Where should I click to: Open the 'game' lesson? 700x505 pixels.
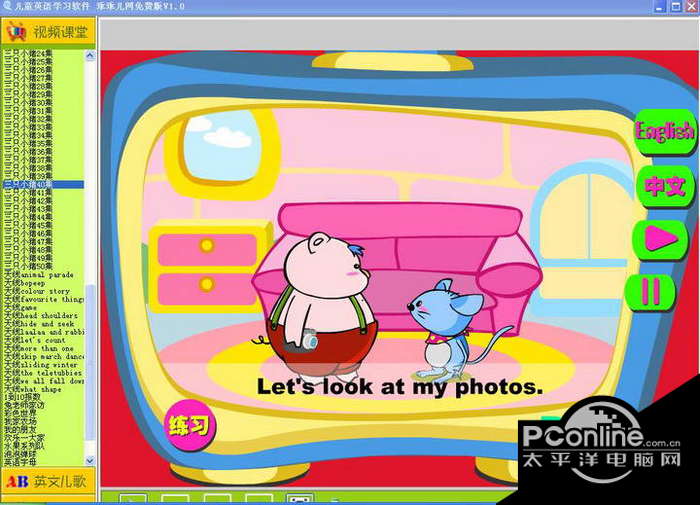tap(21, 308)
